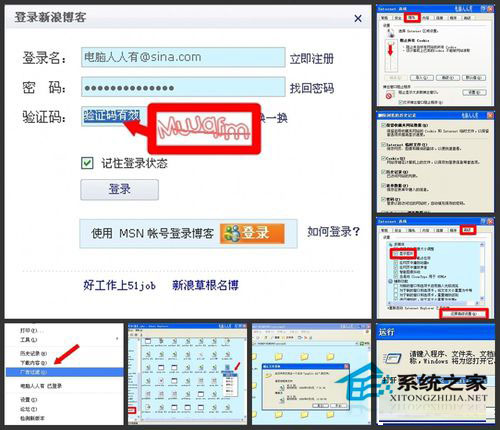The image size is (500, 430).
Task: Close the delete browsing history dialog
Action: (x=490, y=115)
